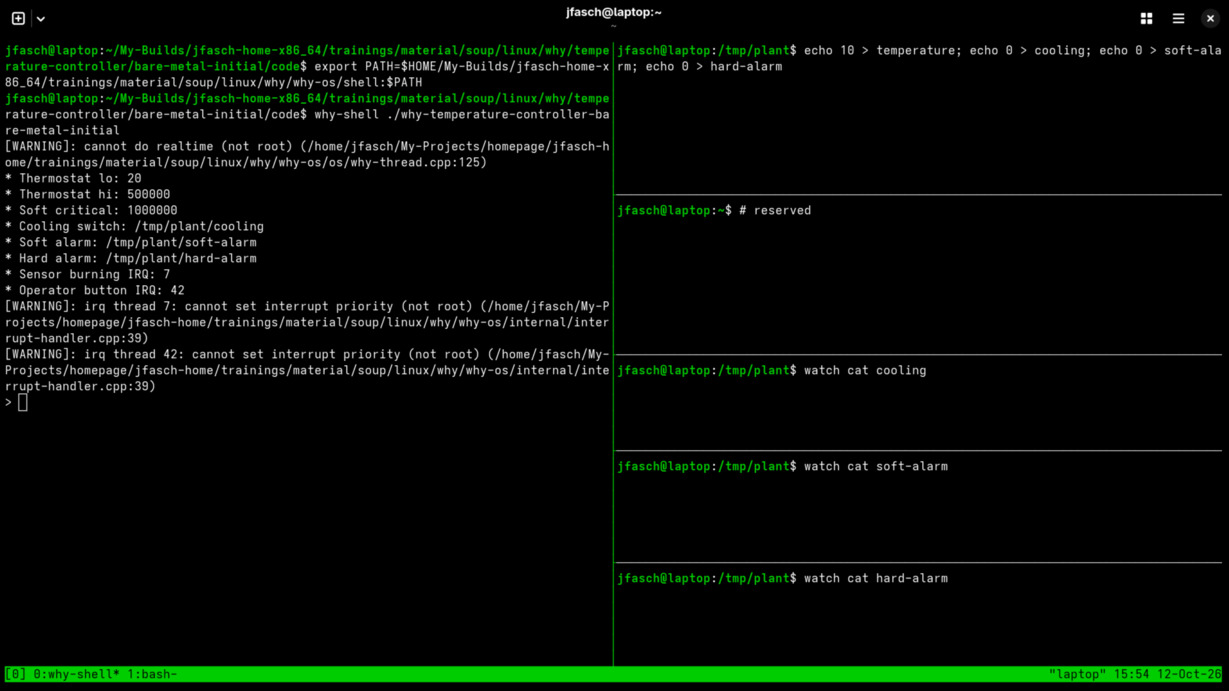
Task: Click the "laptop" hostname in status bar
Action: pyautogui.click(x=1078, y=674)
